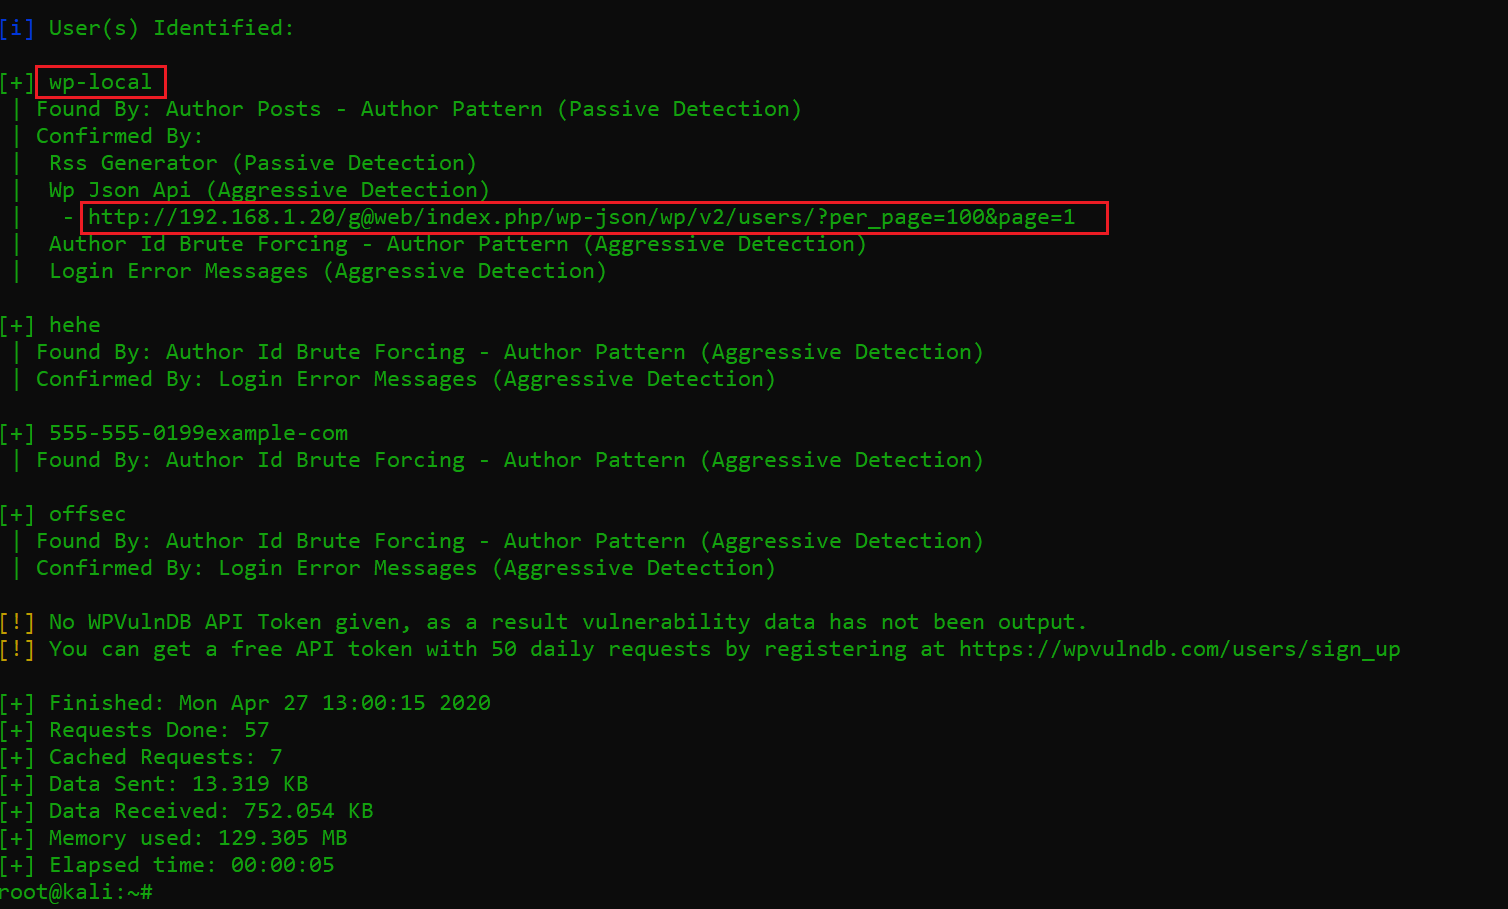Select the 555-555-0199example-com username

coord(198,433)
